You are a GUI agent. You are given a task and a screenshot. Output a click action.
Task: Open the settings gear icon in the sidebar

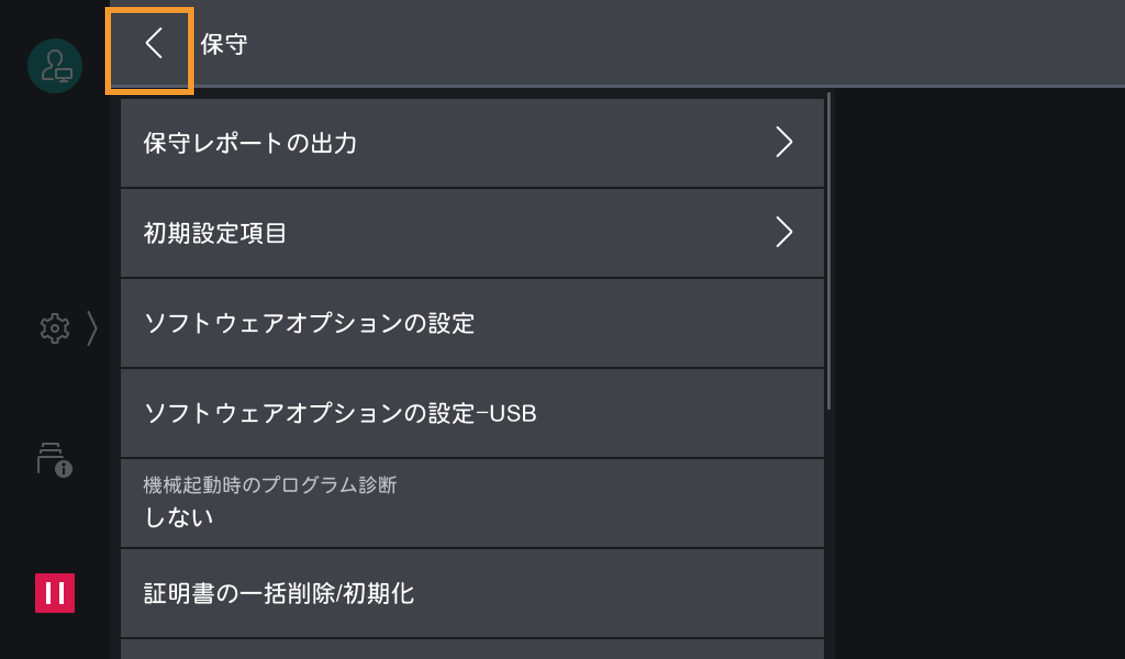[x=55, y=327]
